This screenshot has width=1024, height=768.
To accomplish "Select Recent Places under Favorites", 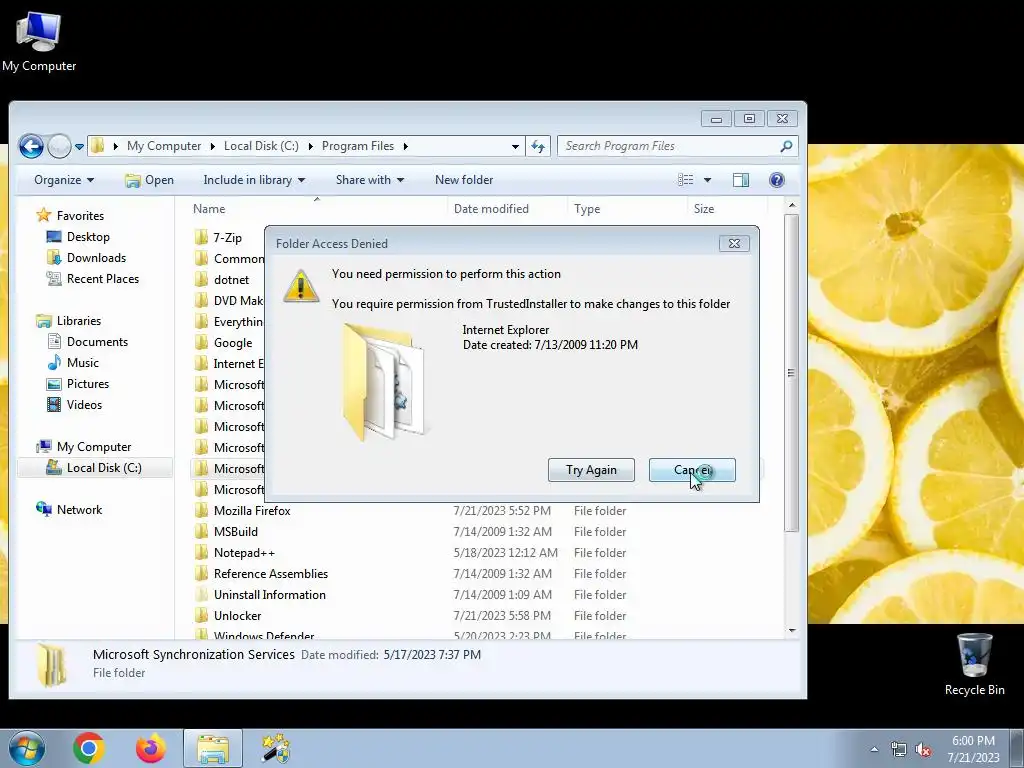I will tap(92, 279).
